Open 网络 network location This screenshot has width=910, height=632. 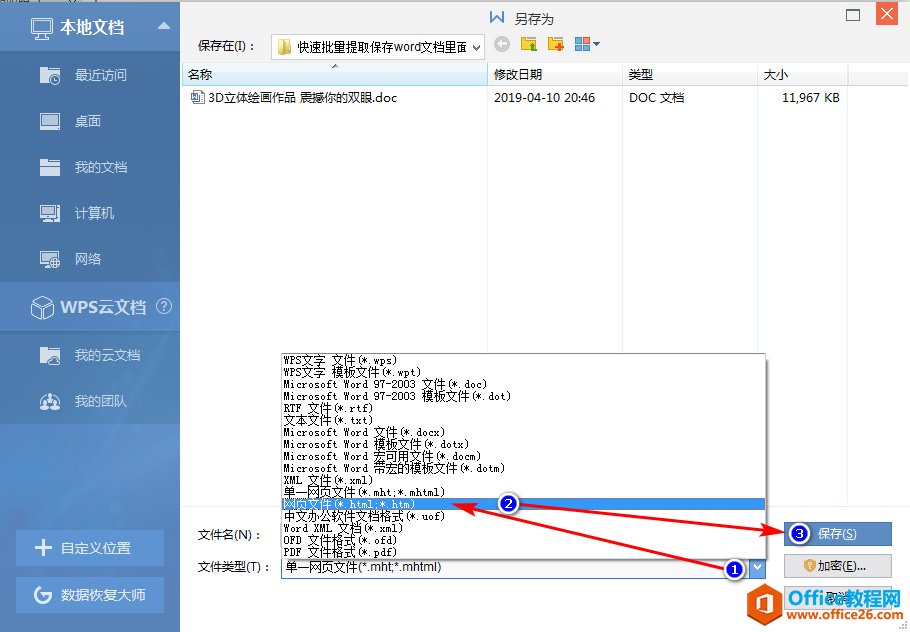[x=89, y=259]
